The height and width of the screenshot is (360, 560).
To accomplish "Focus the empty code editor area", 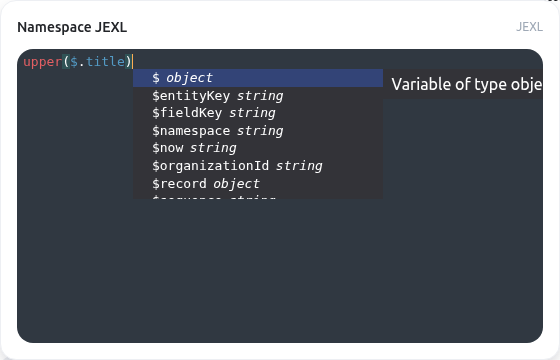I will (x=280, y=268).
